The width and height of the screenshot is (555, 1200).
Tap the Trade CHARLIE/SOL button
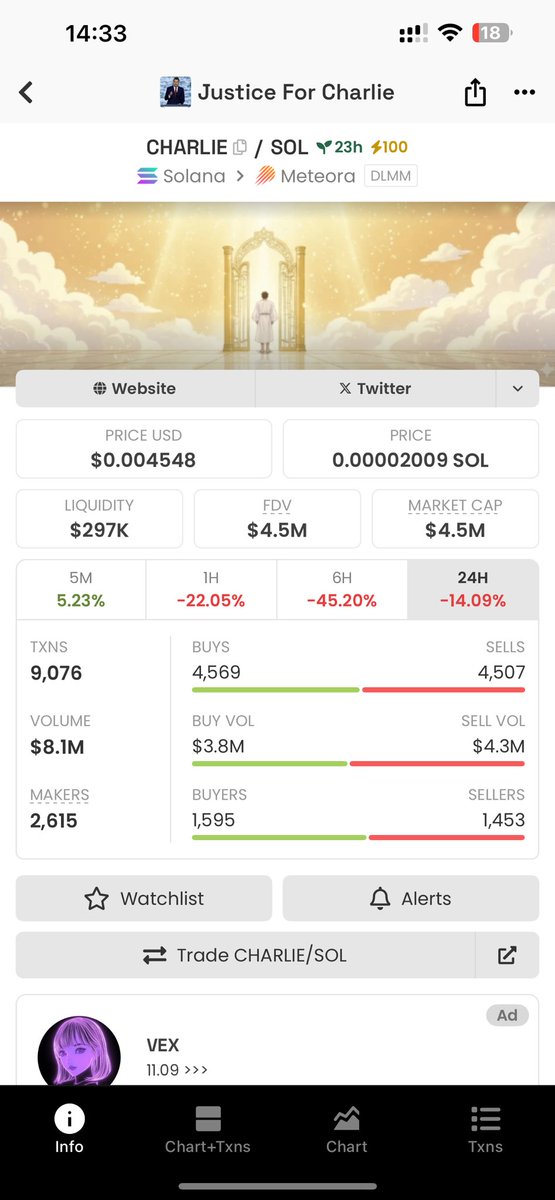(246, 955)
